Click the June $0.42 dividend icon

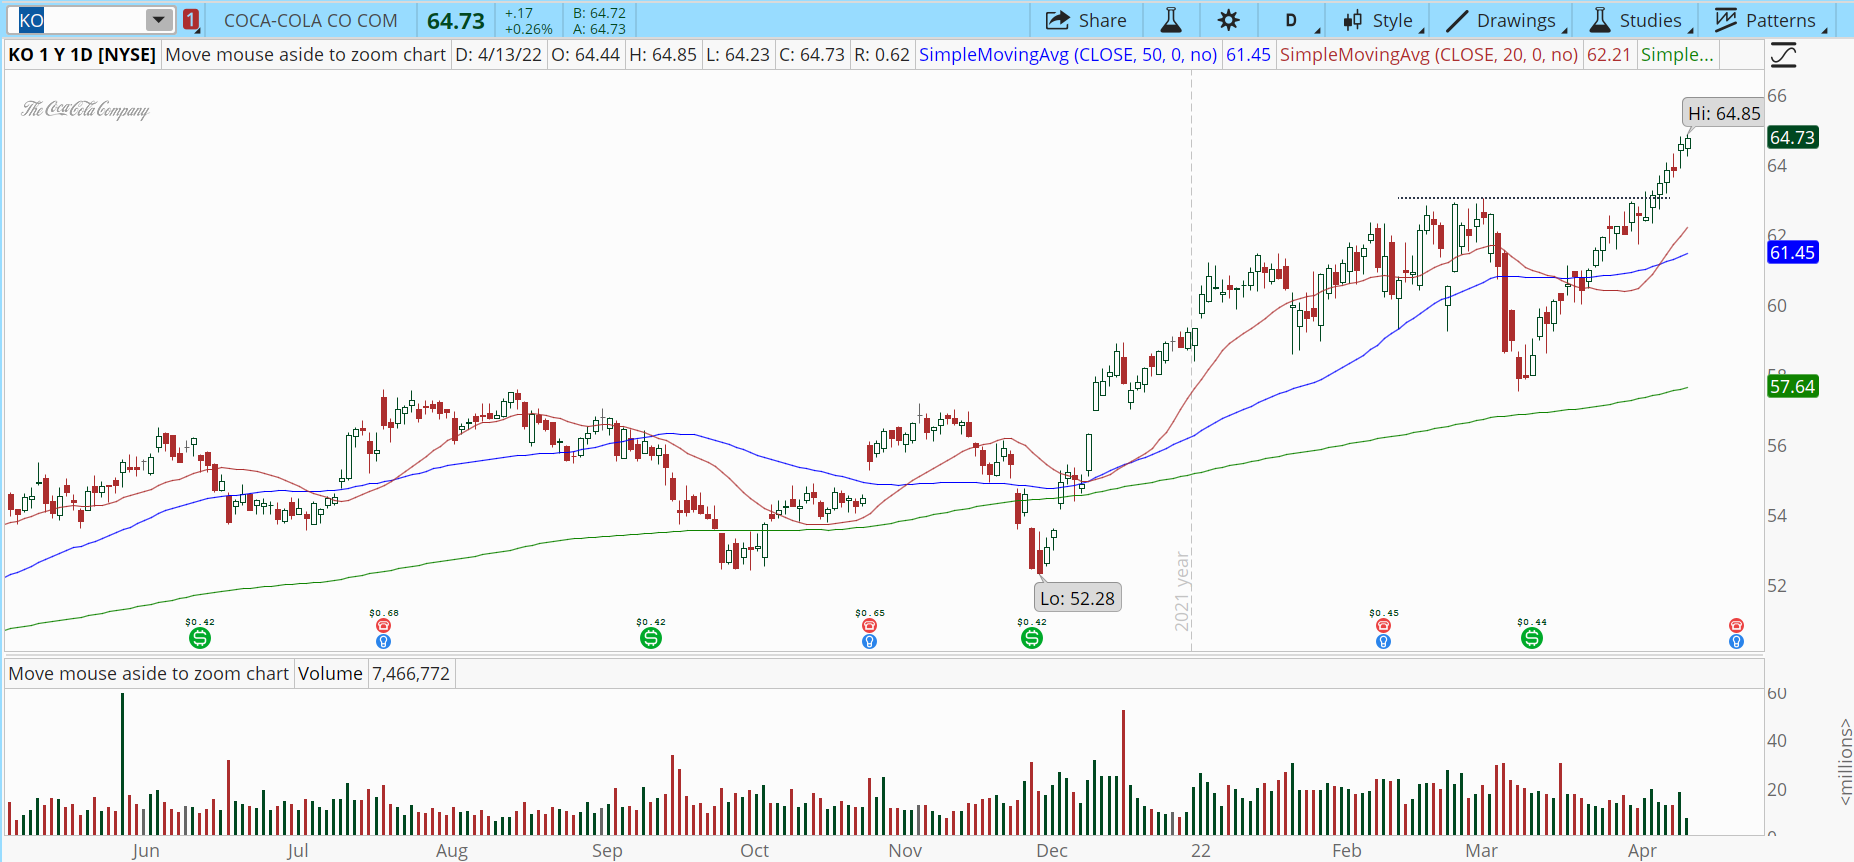pyautogui.click(x=199, y=638)
